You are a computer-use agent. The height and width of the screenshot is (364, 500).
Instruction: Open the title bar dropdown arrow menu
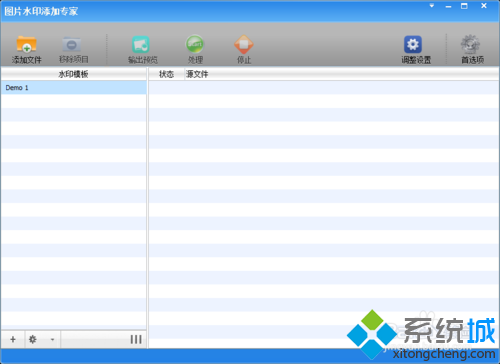(x=432, y=6)
